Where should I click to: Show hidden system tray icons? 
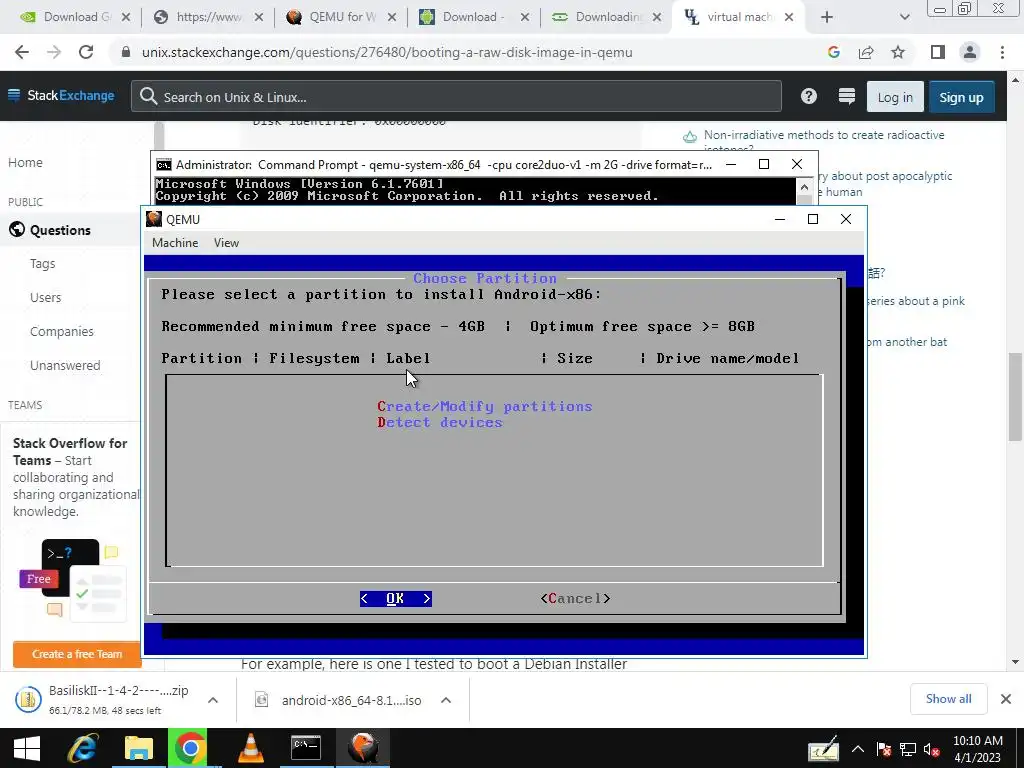858,749
